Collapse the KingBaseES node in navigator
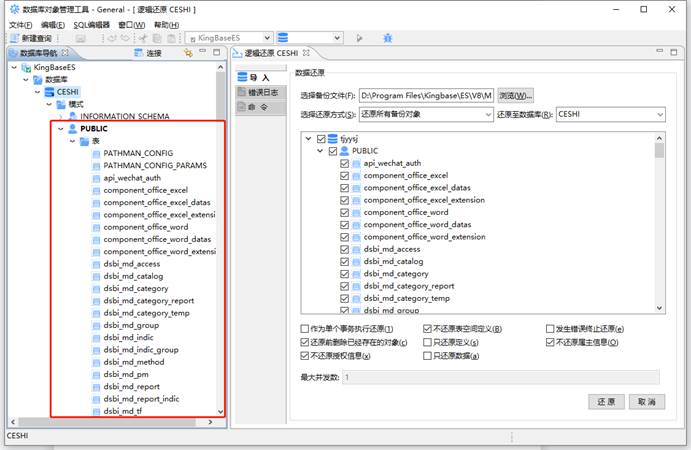This screenshot has width=691, height=450. click(x=14, y=67)
